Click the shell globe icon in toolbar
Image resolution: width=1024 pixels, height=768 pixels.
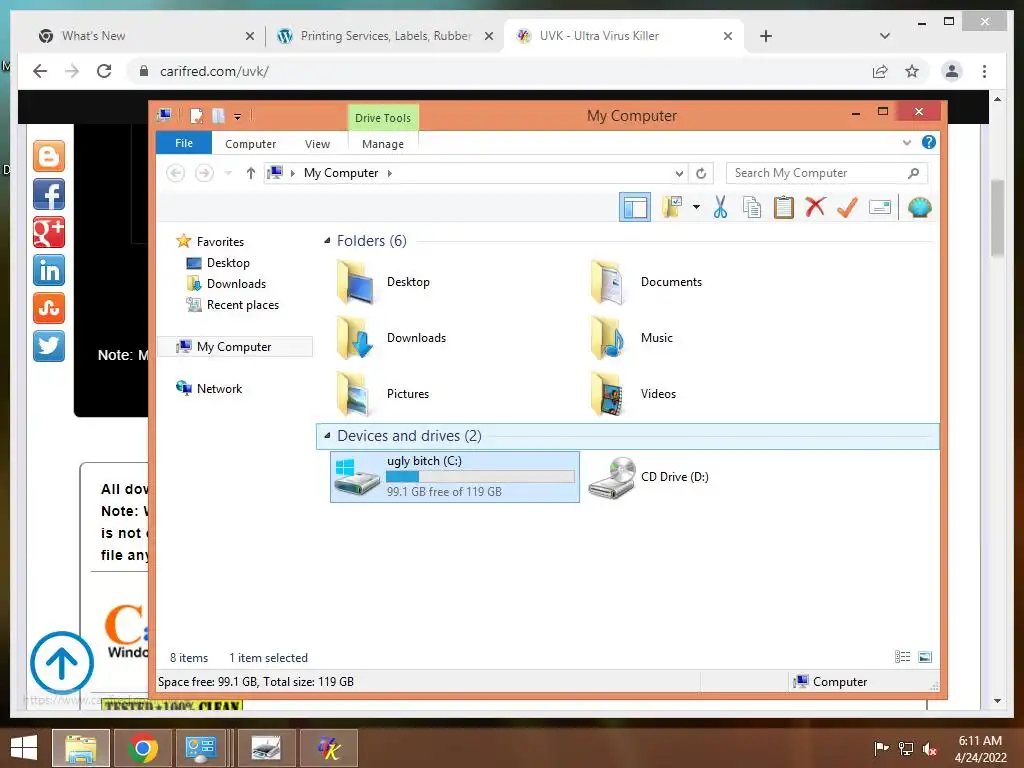(x=920, y=208)
